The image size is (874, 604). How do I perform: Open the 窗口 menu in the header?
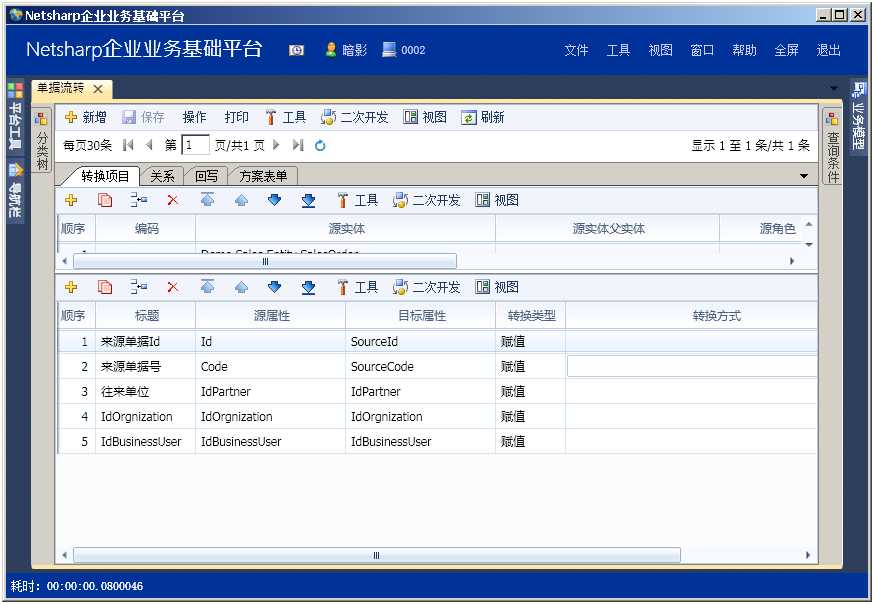(x=702, y=50)
